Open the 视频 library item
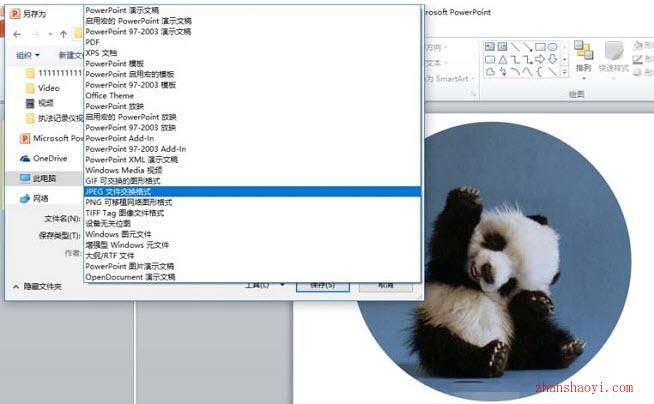 [40, 103]
